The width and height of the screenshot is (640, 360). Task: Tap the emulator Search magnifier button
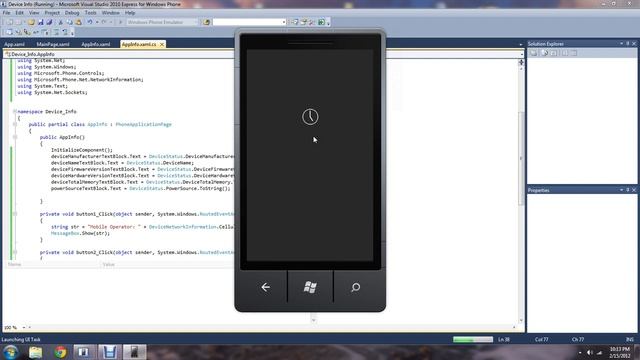(x=356, y=287)
